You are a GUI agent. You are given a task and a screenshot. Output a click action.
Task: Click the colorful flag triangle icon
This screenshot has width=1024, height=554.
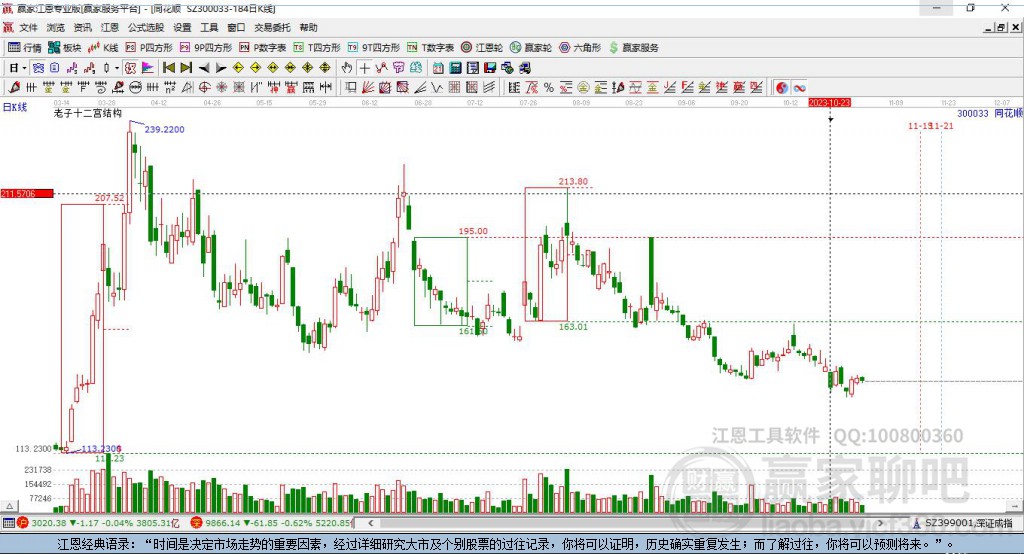pyautogui.click(x=148, y=67)
